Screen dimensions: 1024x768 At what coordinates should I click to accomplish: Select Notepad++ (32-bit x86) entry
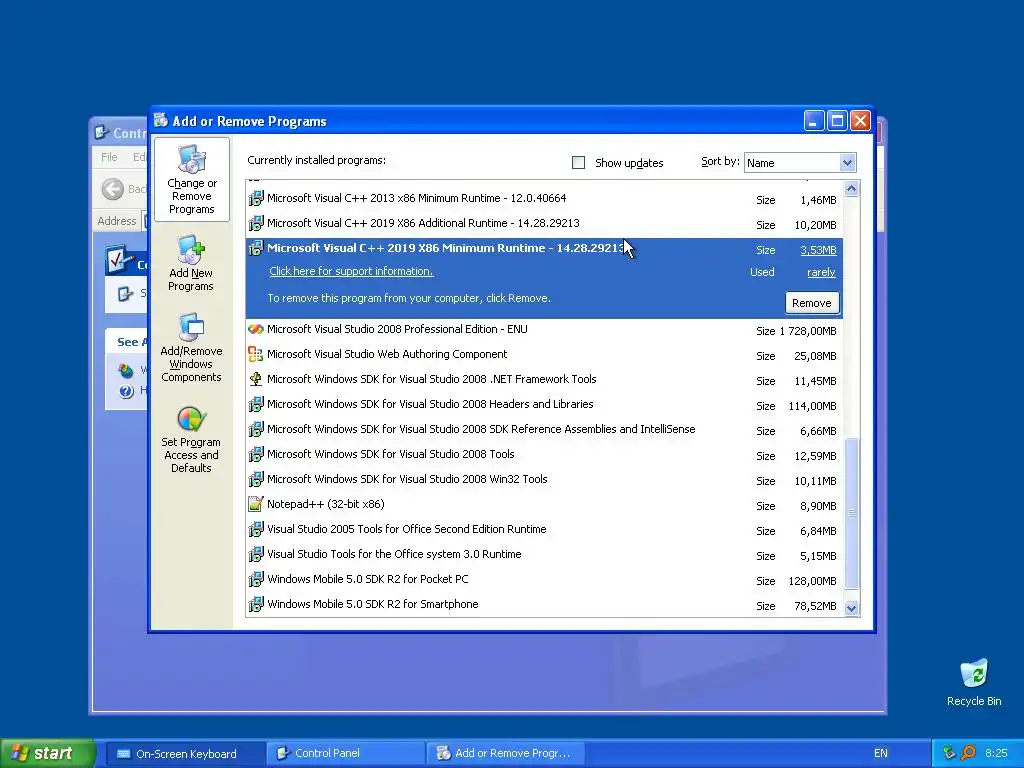[x=544, y=504]
